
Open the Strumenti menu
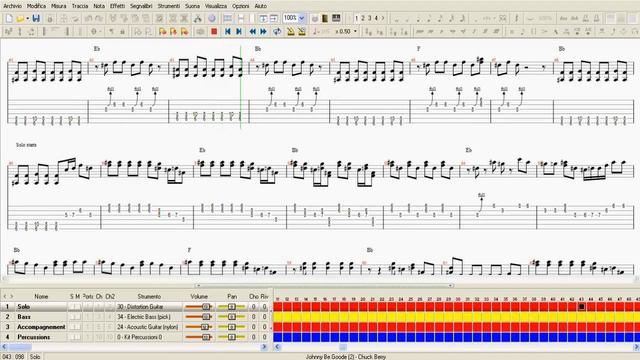pos(169,6)
